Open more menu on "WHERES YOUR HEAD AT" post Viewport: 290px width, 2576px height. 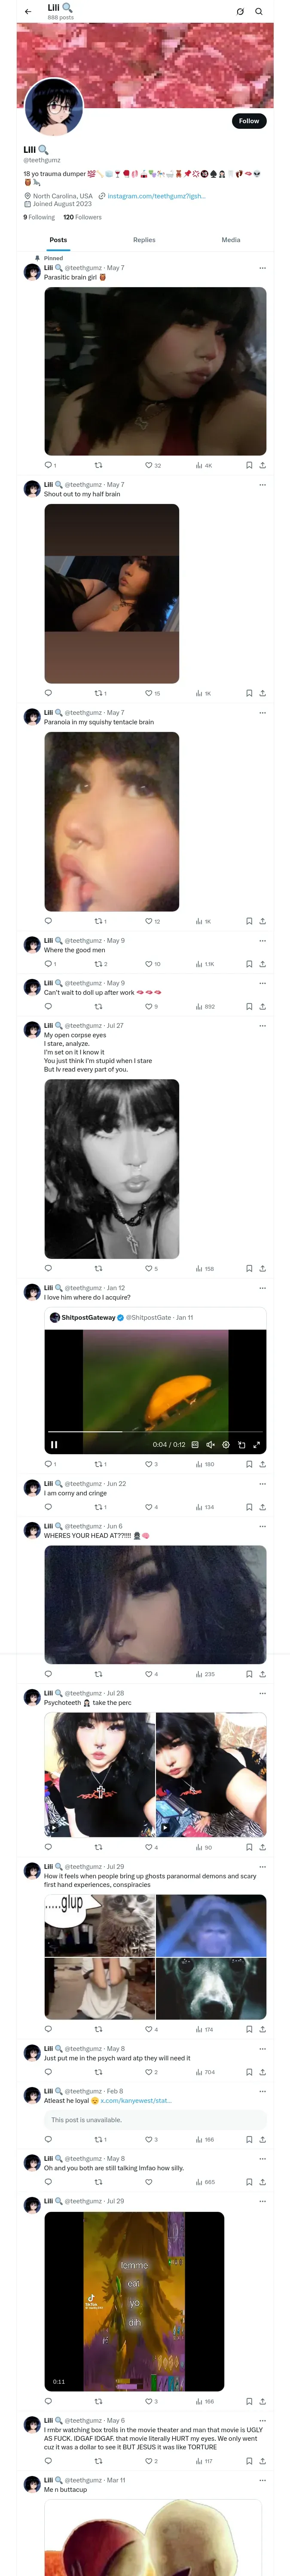[x=262, y=1526]
